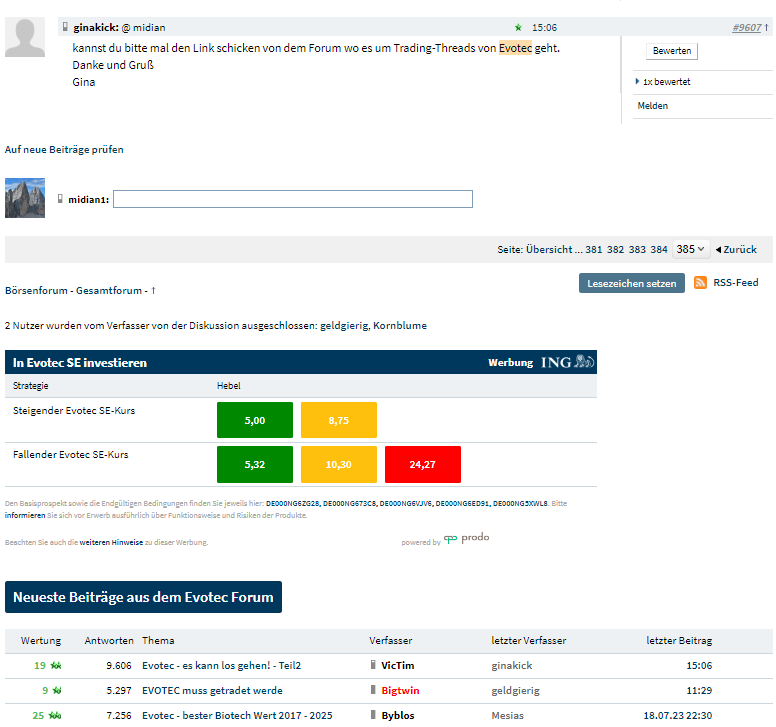Click the Antworten column header
Screen dimensions: 776x727
click(109, 640)
